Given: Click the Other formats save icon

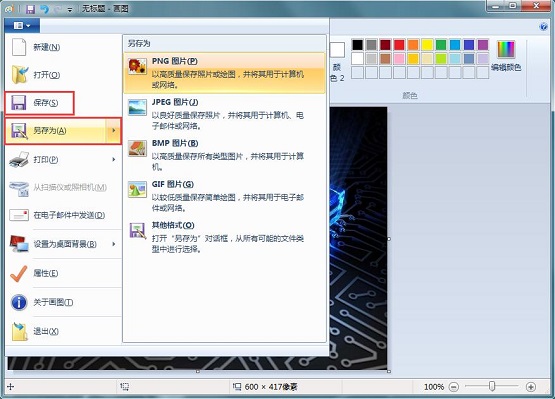Looking at the screenshot, I should 137,230.
